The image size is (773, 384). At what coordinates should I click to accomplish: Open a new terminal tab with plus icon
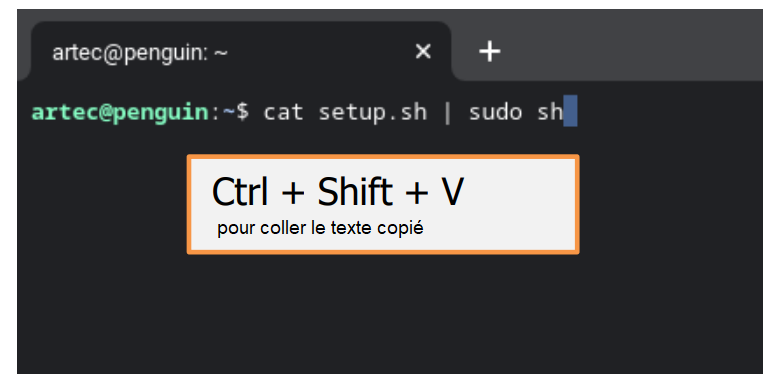click(x=490, y=51)
